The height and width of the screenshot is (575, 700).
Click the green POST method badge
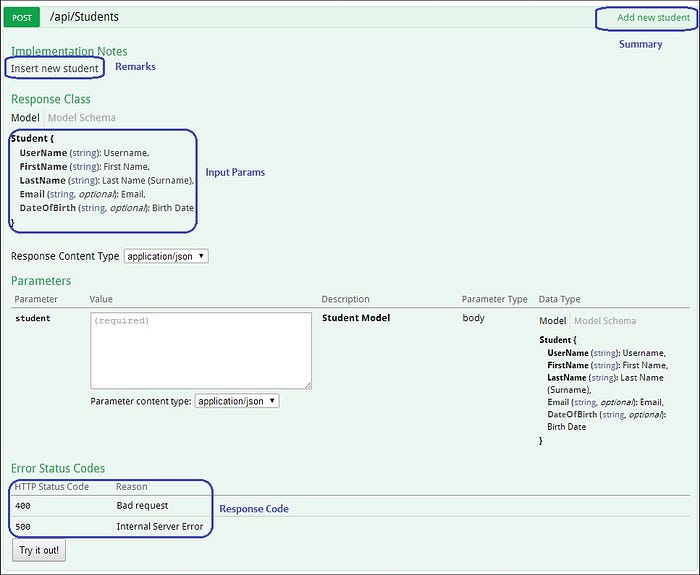pos(22,17)
